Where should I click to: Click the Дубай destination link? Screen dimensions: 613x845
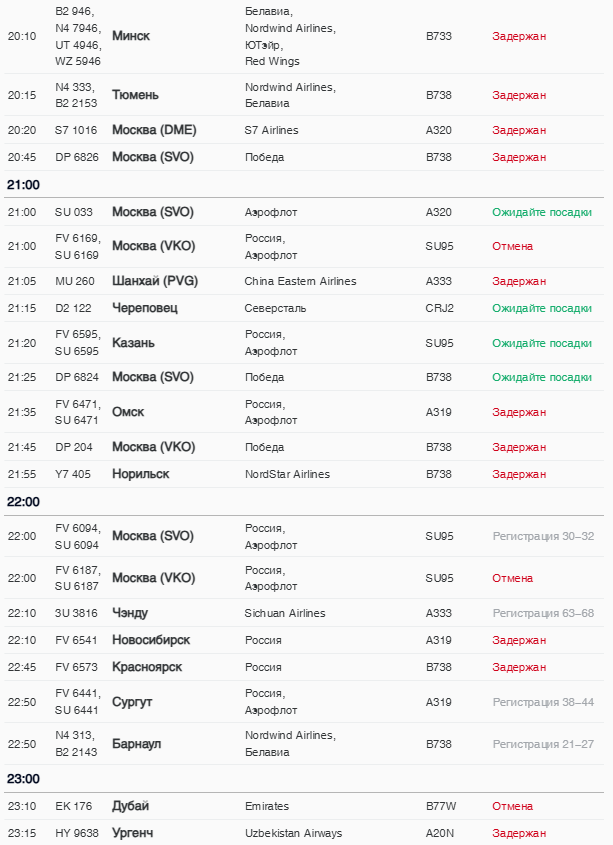130,806
